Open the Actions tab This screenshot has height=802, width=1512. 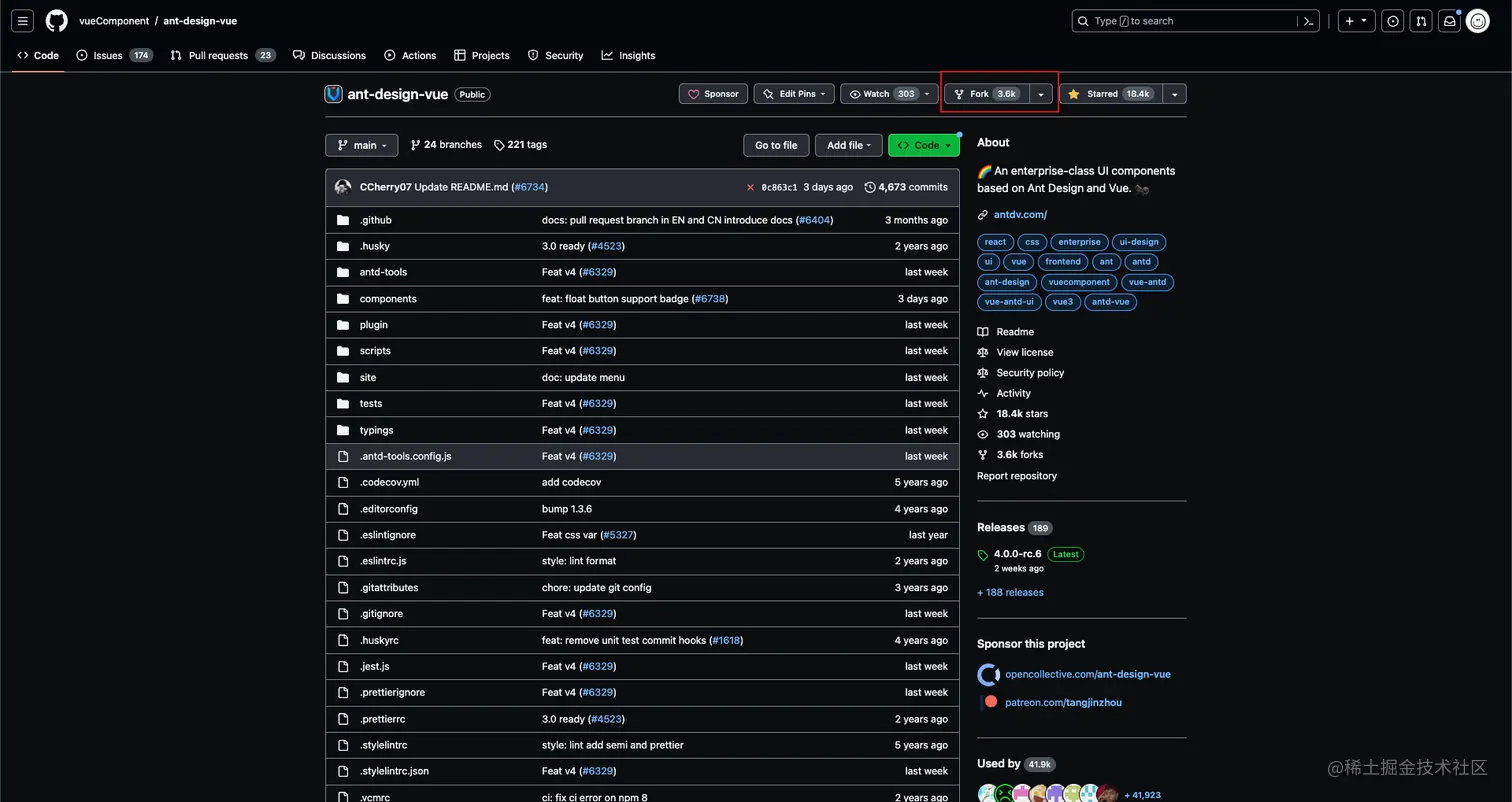[410, 56]
